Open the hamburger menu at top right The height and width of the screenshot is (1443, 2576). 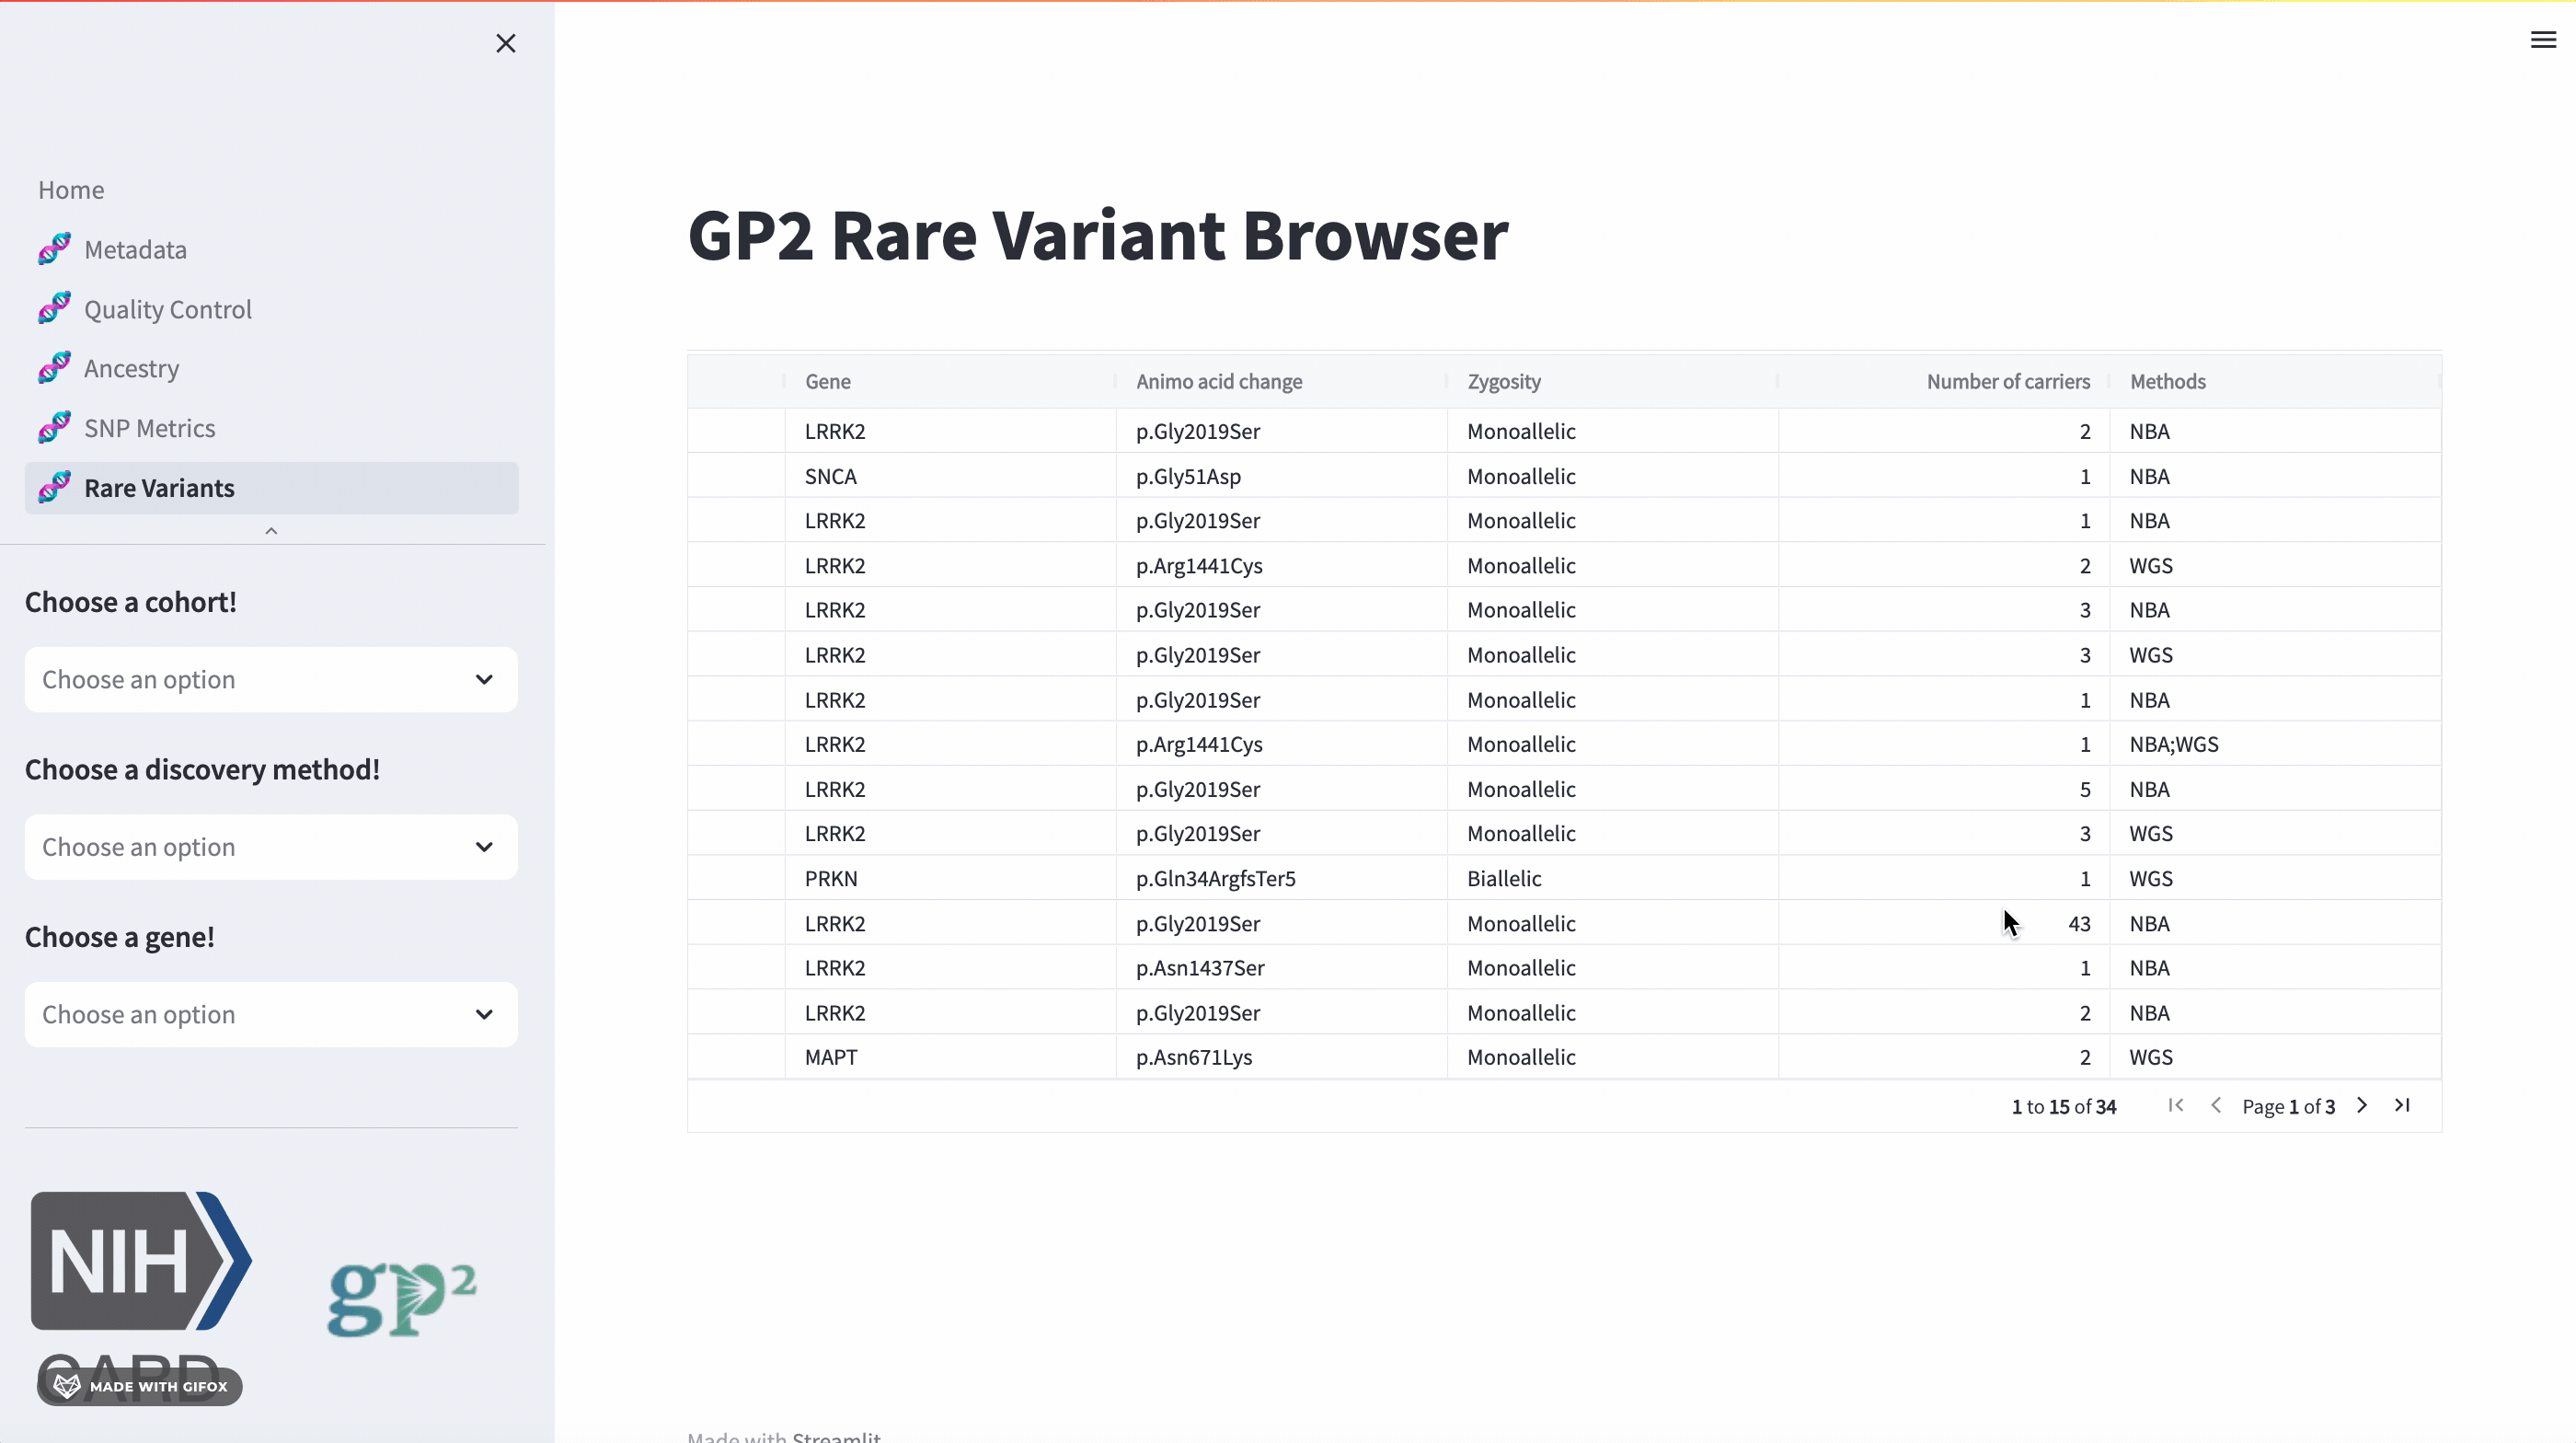pyautogui.click(x=2543, y=40)
